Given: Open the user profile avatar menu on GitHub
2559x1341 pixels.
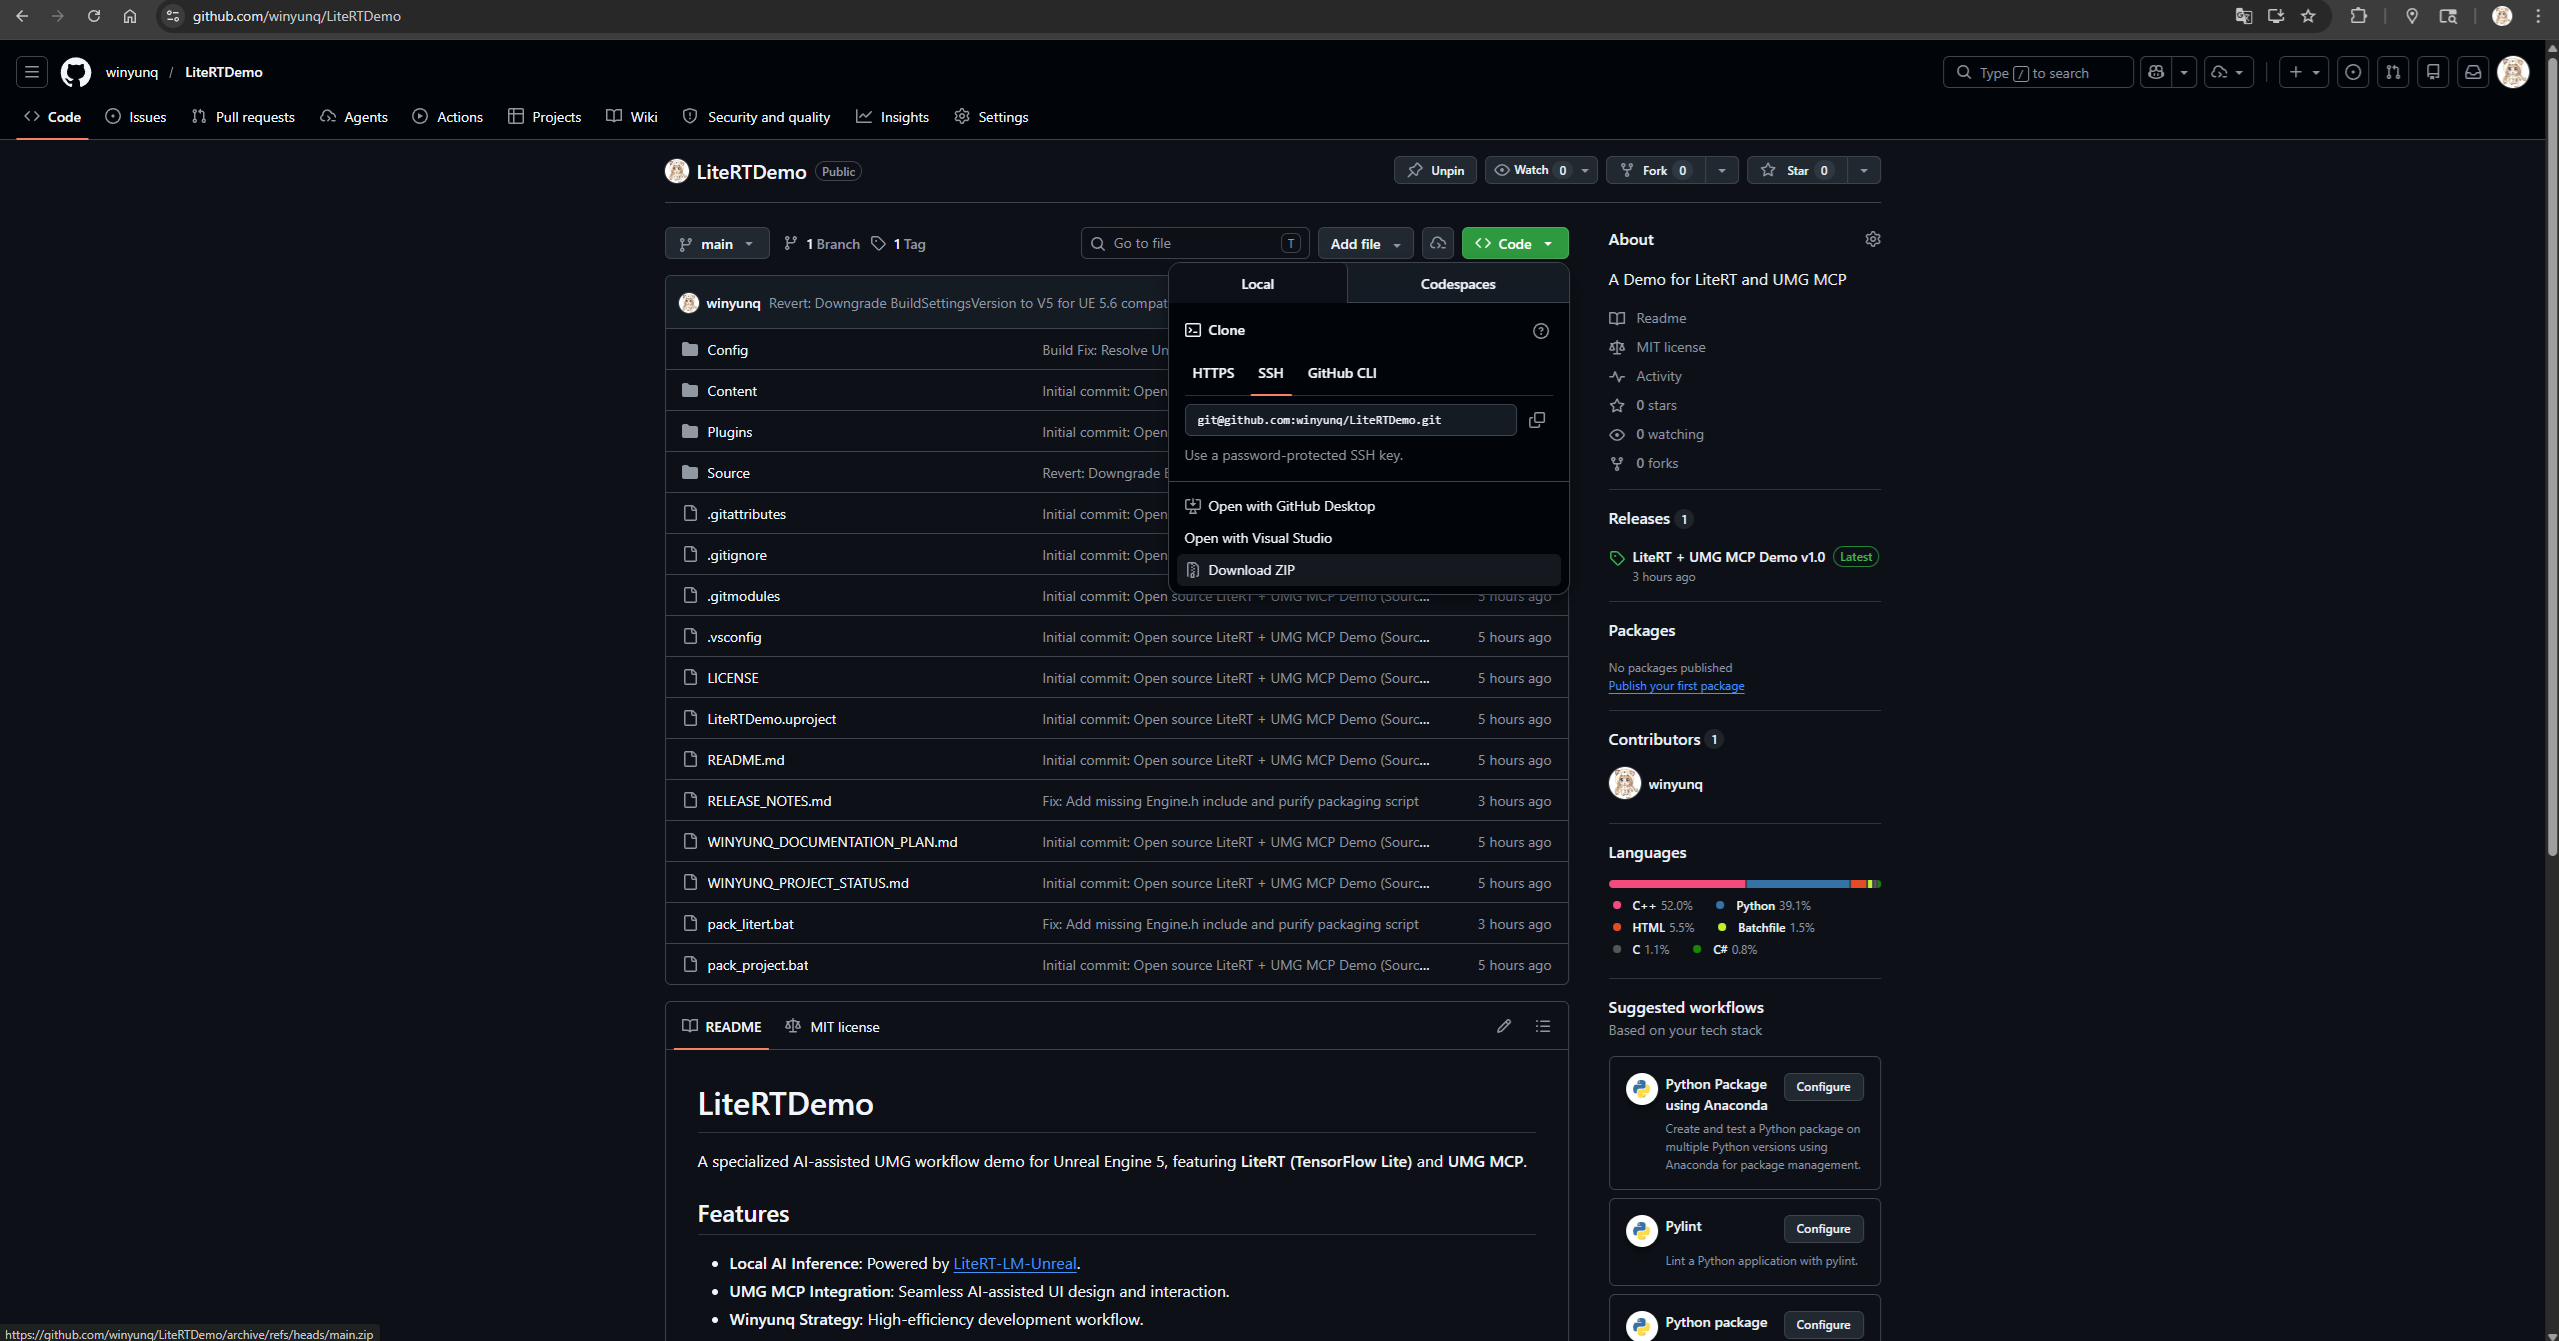Looking at the screenshot, I should tap(2513, 72).
